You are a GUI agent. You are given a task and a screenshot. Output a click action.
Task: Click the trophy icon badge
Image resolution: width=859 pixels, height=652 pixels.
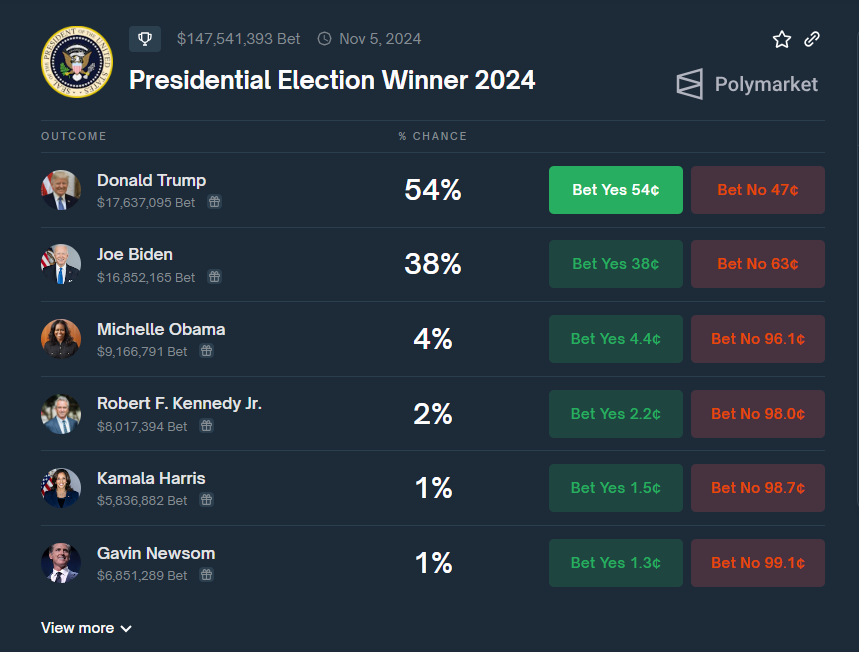pyautogui.click(x=145, y=39)
